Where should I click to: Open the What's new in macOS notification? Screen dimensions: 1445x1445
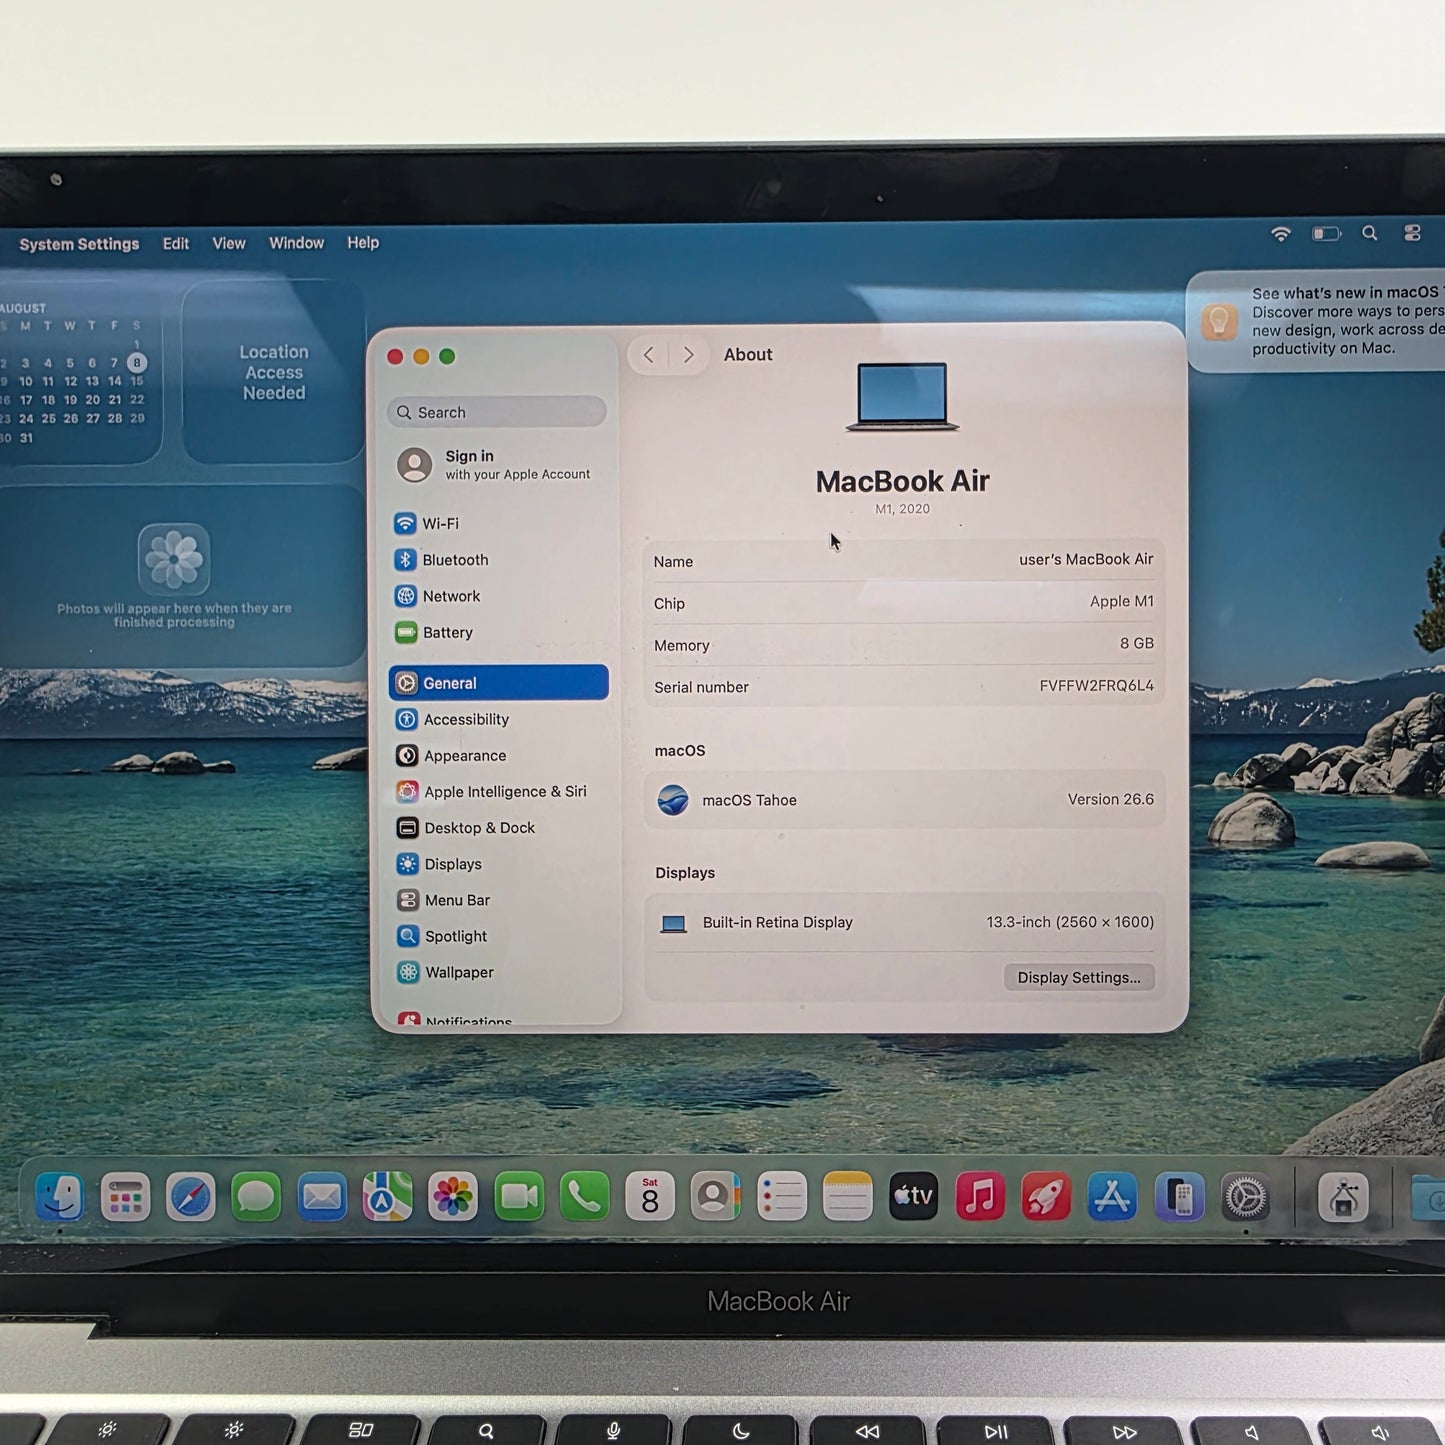(x=1316, y=321)
